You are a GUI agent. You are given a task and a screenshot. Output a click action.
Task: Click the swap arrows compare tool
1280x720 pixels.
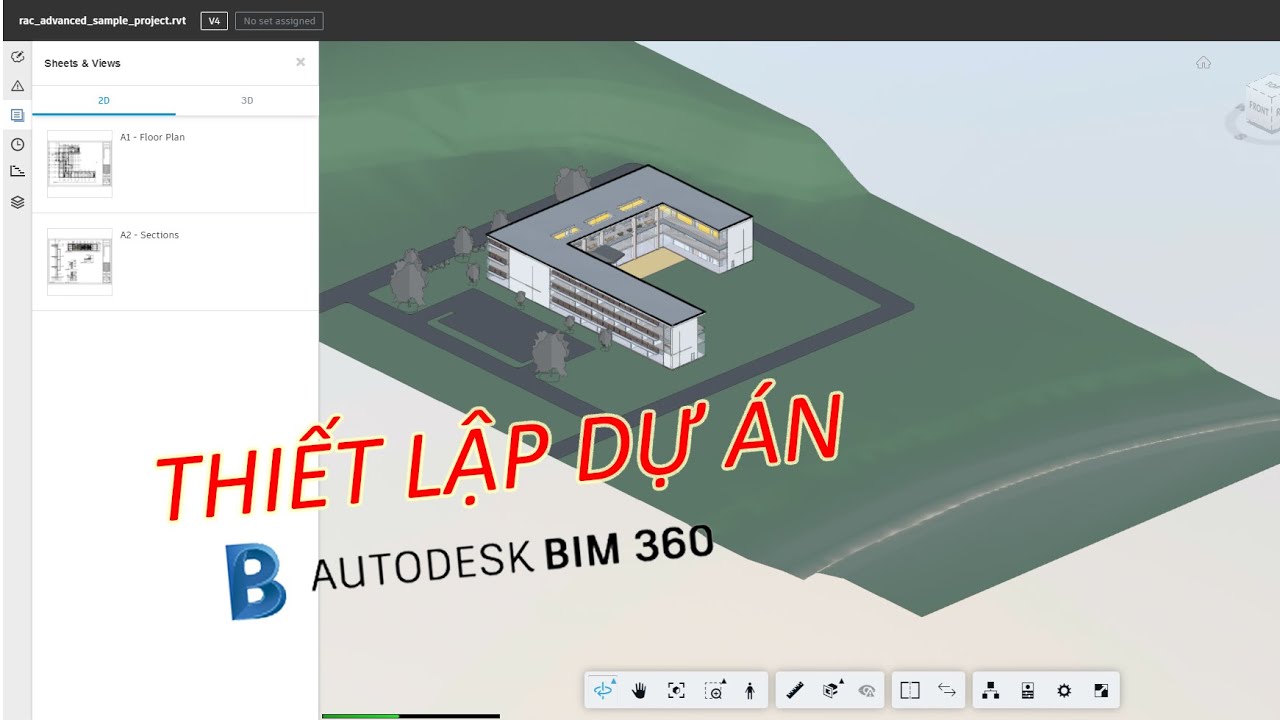pos(947,690)
